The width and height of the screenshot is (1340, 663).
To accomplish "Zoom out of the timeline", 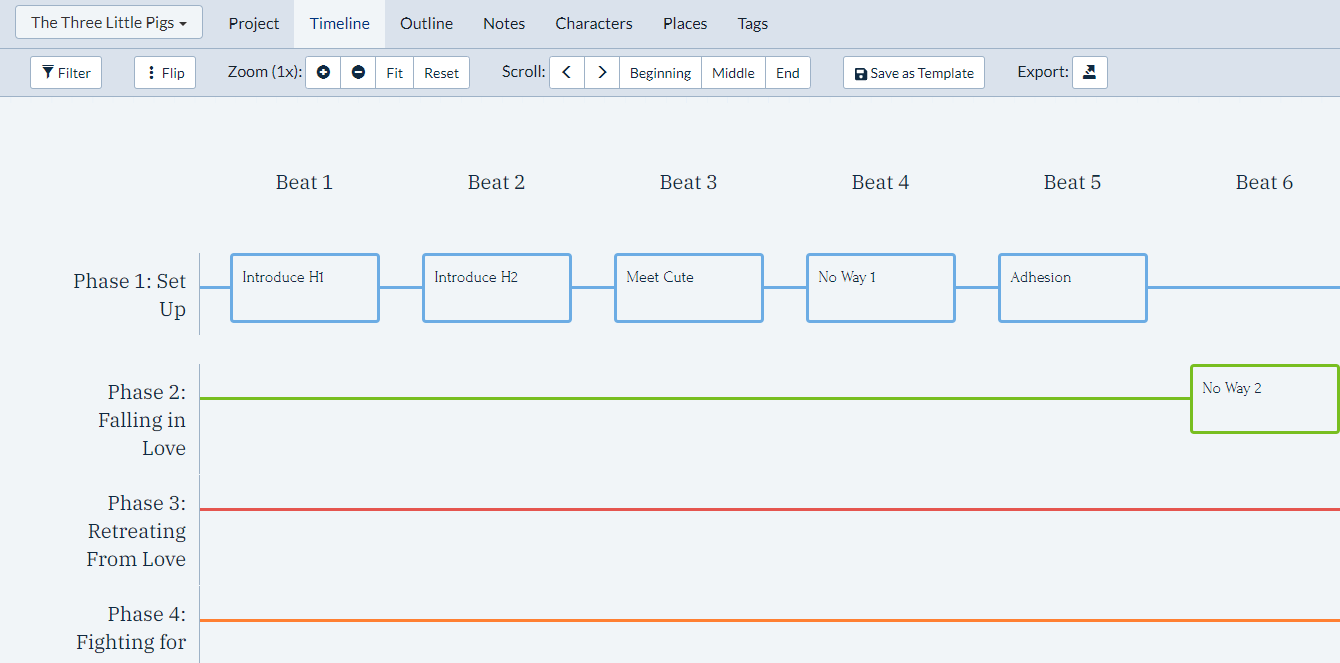I will pyautogui.click(x=358, y=72).
